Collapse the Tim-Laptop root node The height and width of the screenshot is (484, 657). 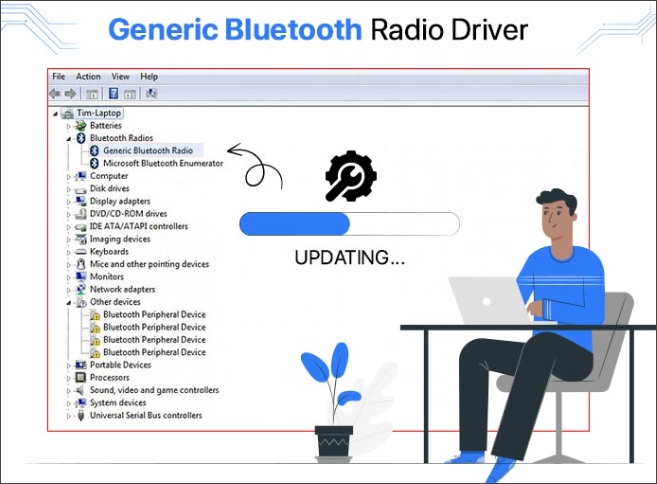[56, 114]
